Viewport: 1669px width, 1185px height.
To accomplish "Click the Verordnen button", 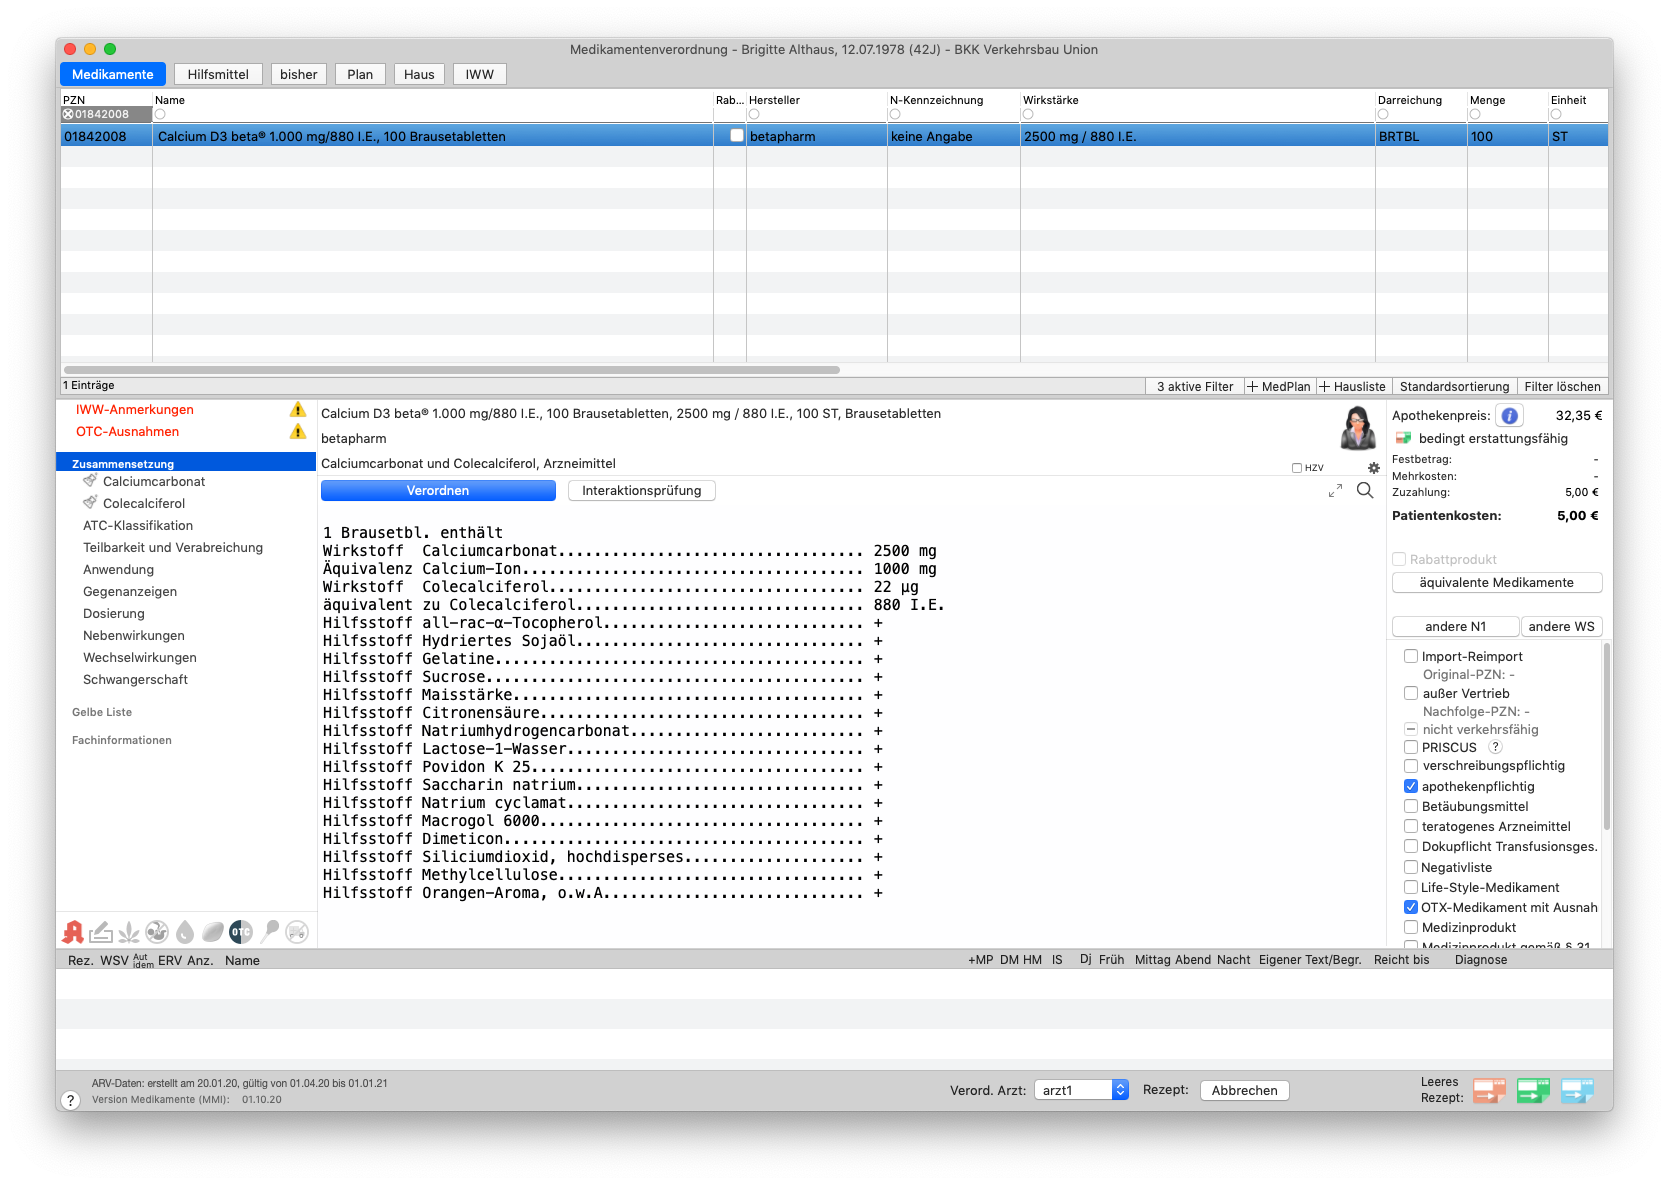I will (x=438, y=490).
